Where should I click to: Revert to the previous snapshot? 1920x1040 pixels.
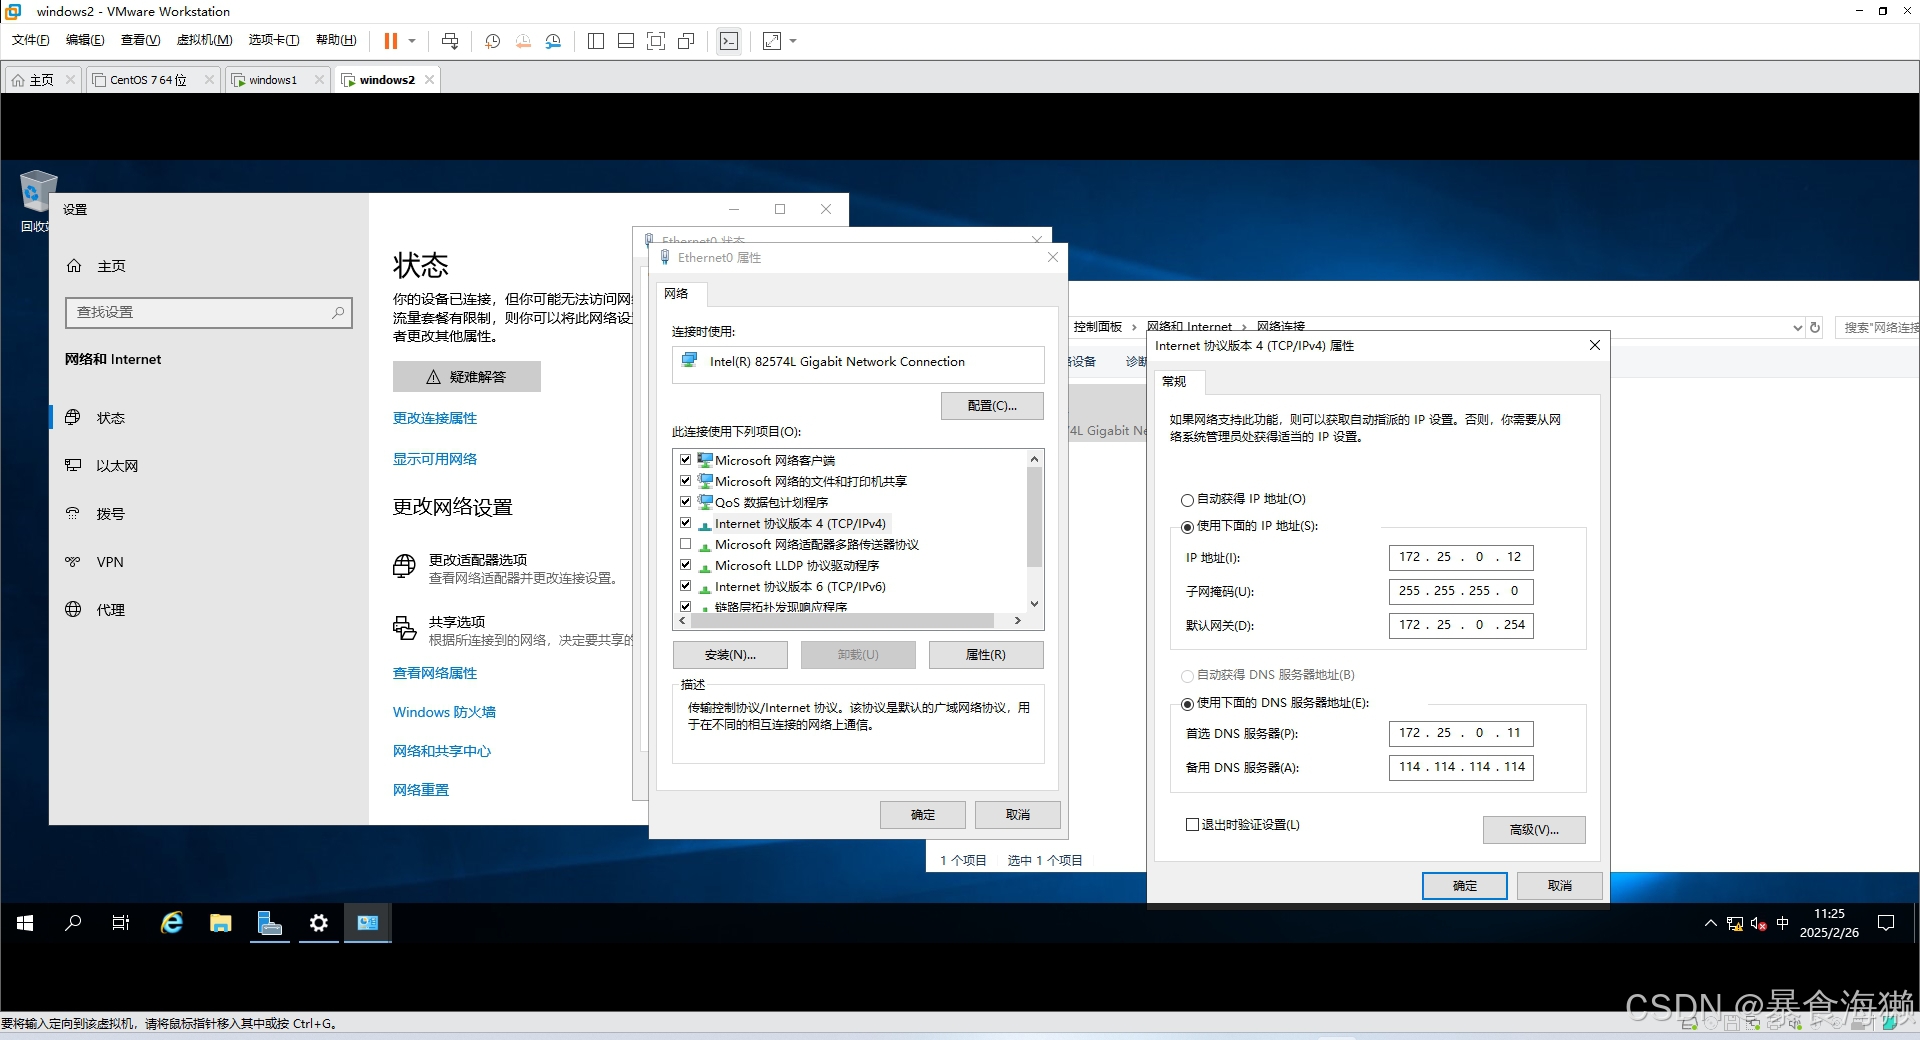coord(523,41)
